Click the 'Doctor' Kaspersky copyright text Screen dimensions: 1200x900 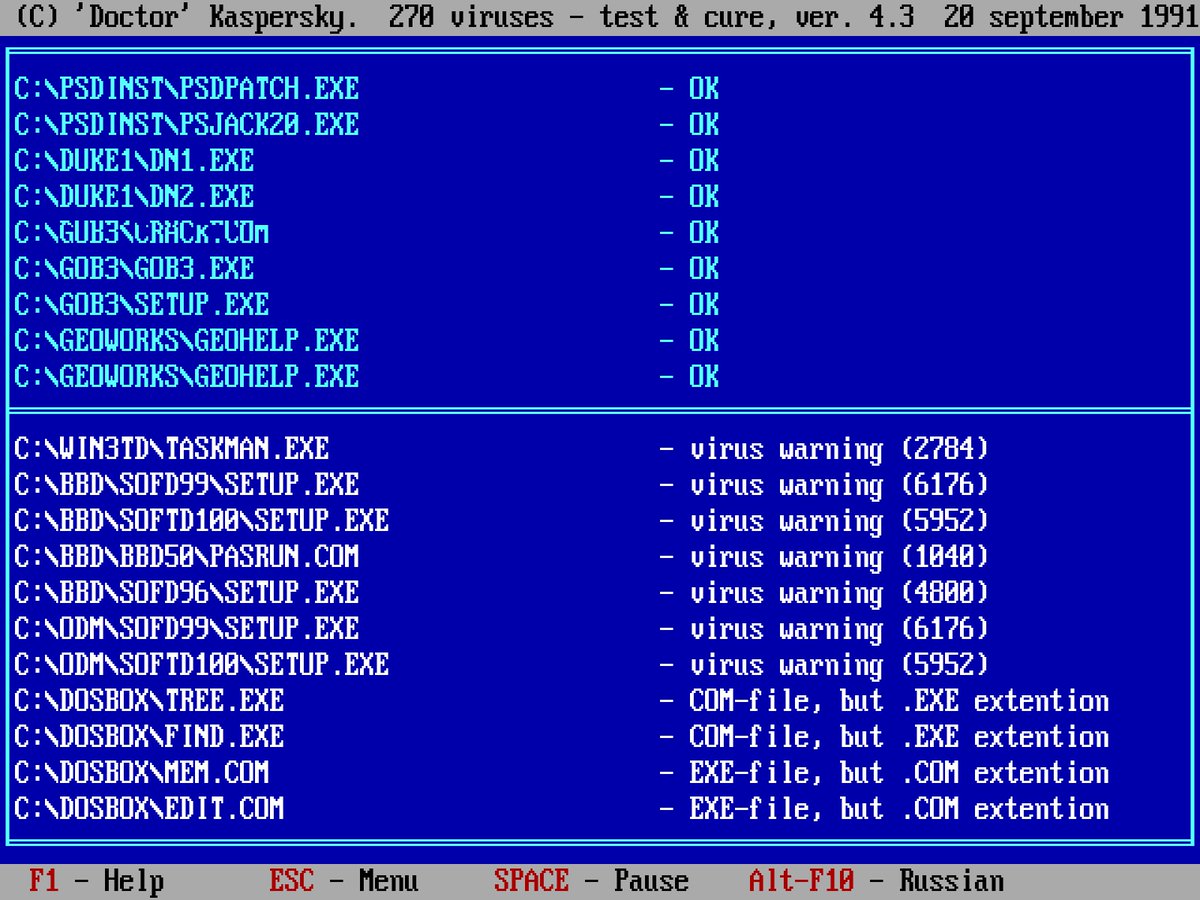tap(186, 17)
